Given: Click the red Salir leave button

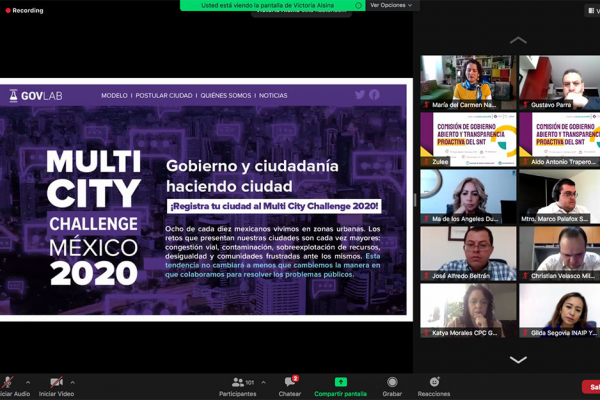Looking at the screenshot, I should [x=591, y=387].
